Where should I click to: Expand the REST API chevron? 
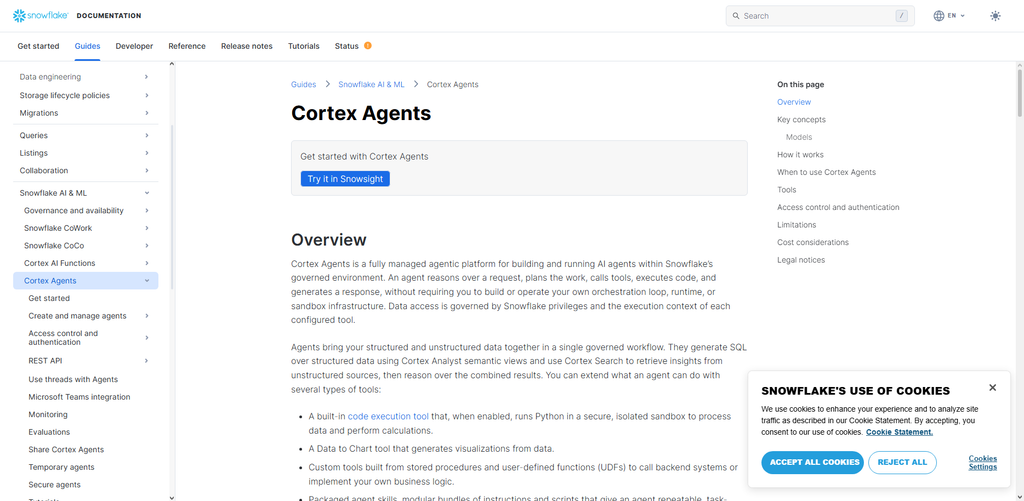pos(147,361)
